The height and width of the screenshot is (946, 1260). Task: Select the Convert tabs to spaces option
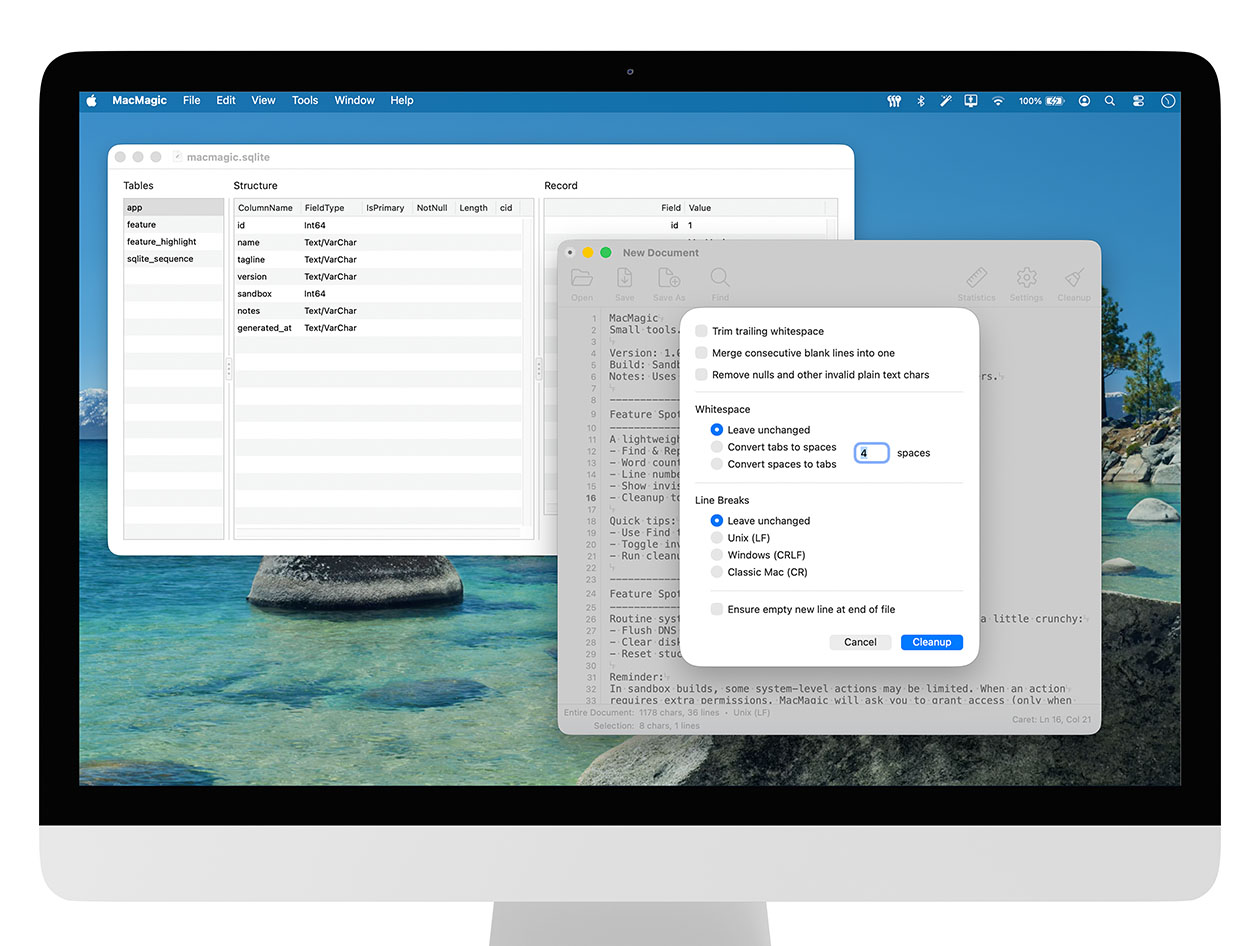pyautogui.click(x=716, y=447)
